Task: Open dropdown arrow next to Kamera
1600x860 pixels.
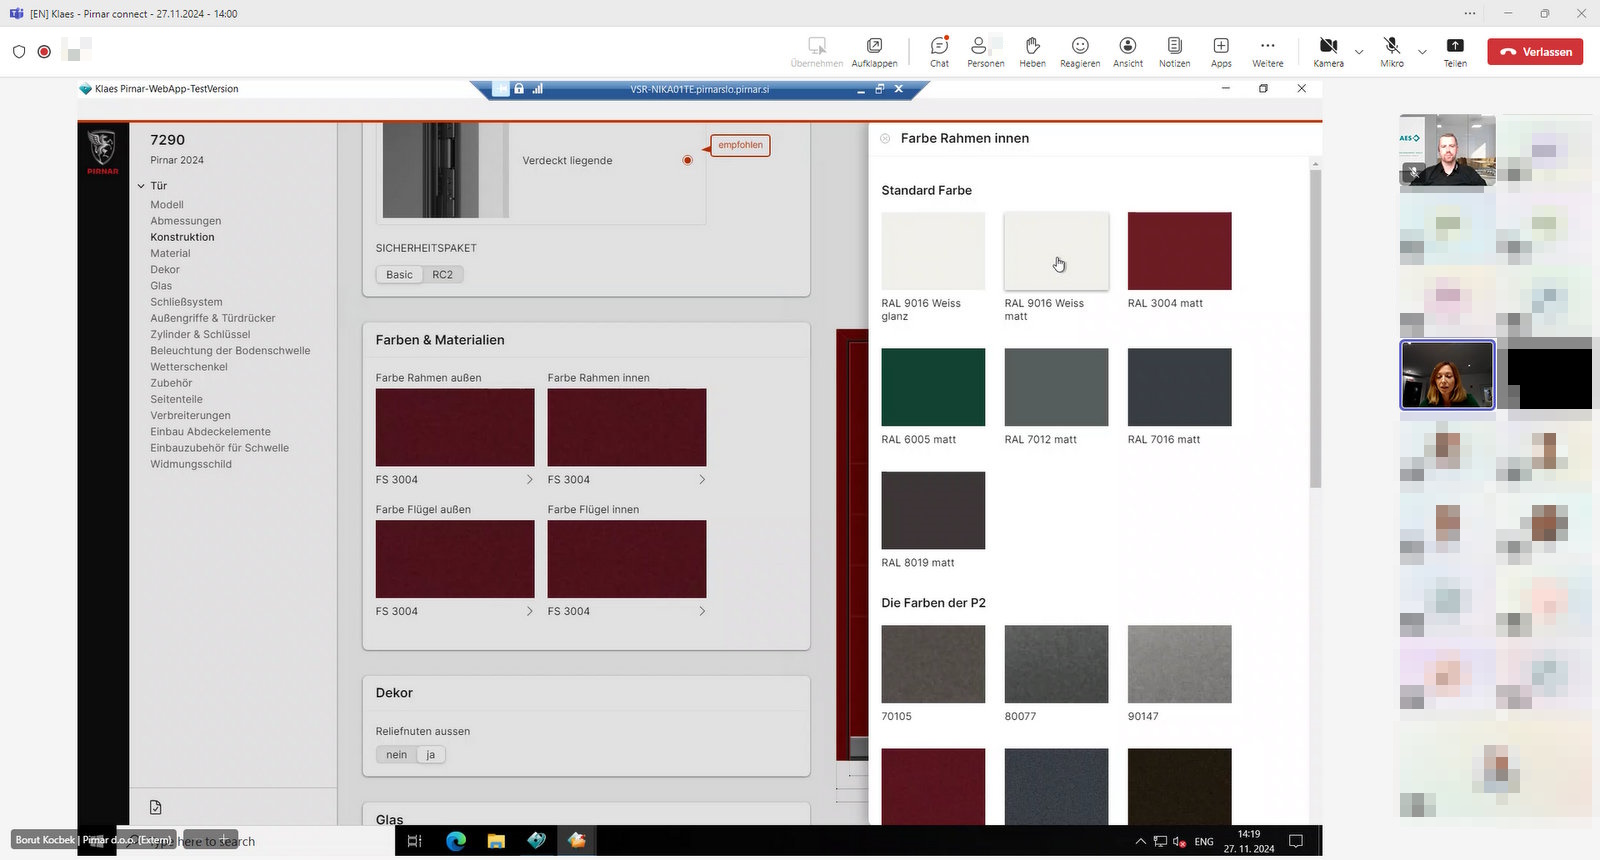Action: point(1359,52)
